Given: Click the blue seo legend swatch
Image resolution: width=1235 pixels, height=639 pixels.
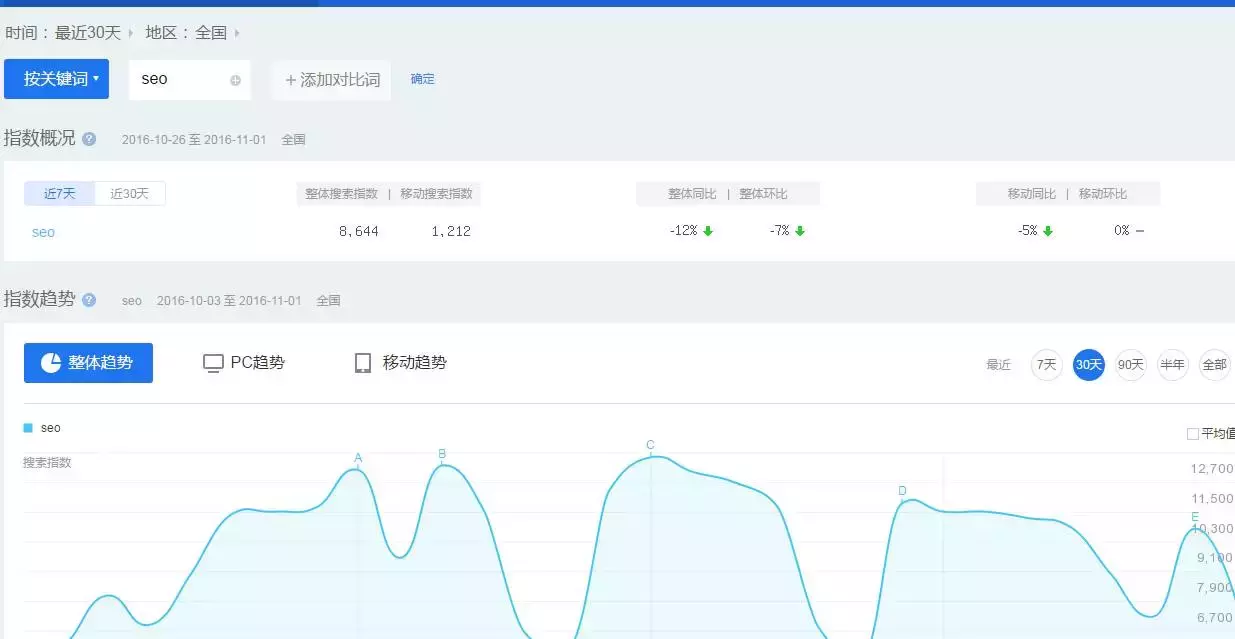Looking at the screenshot, I should pos(28,428).
